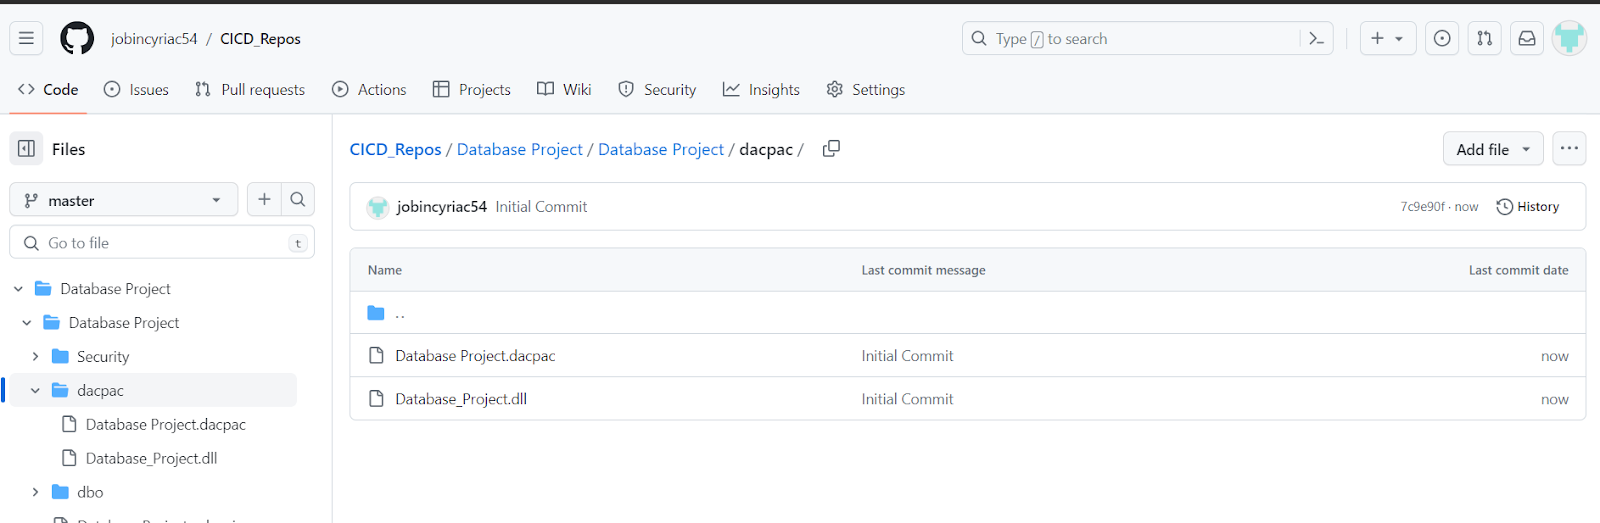Open the repository Settings tab
The height and width of the screenshot is (523, 1600).
[866, 89]
